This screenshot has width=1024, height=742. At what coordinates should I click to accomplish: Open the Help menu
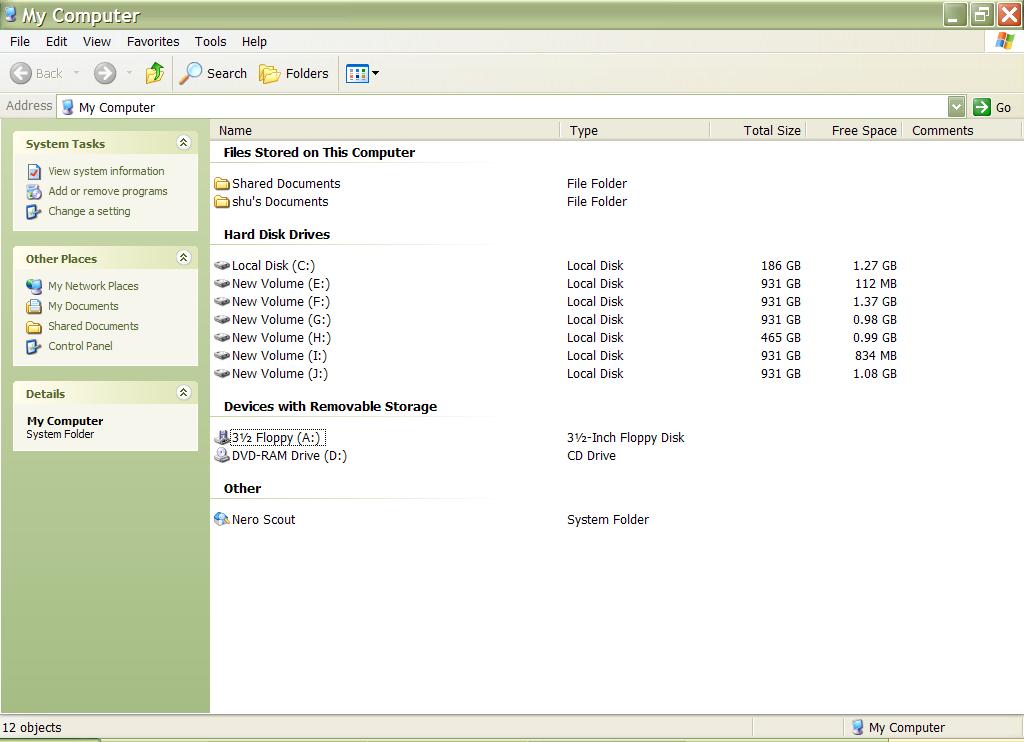[x=254, y=41]
